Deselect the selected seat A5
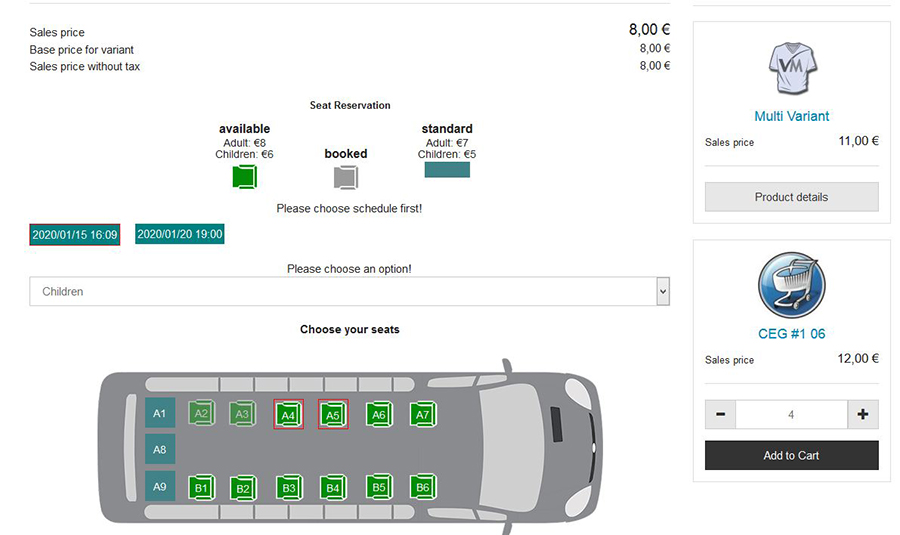 point(333,414)
